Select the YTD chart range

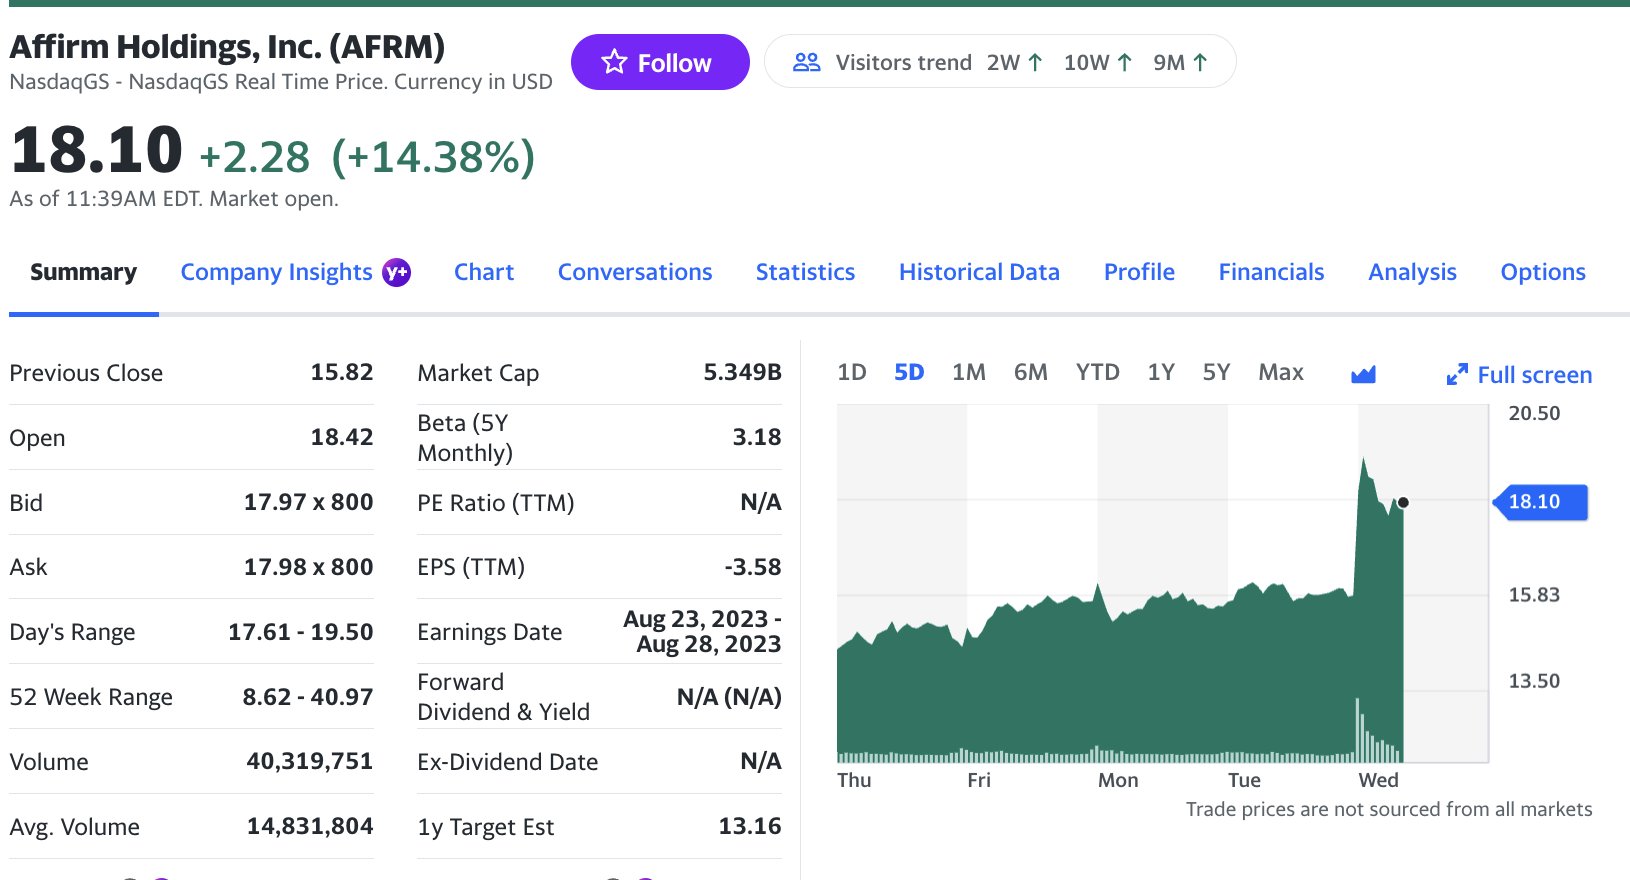coord(1097,373)
